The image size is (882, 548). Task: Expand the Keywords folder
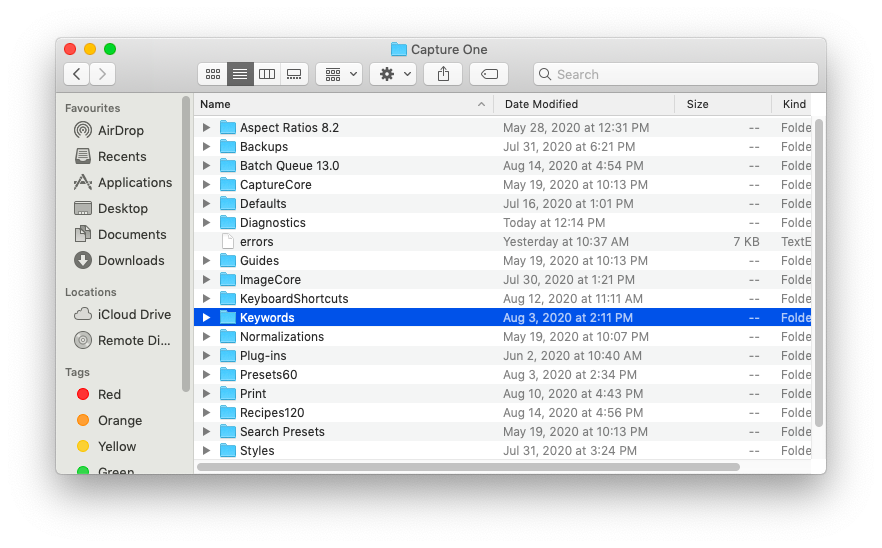coord(206,318)
